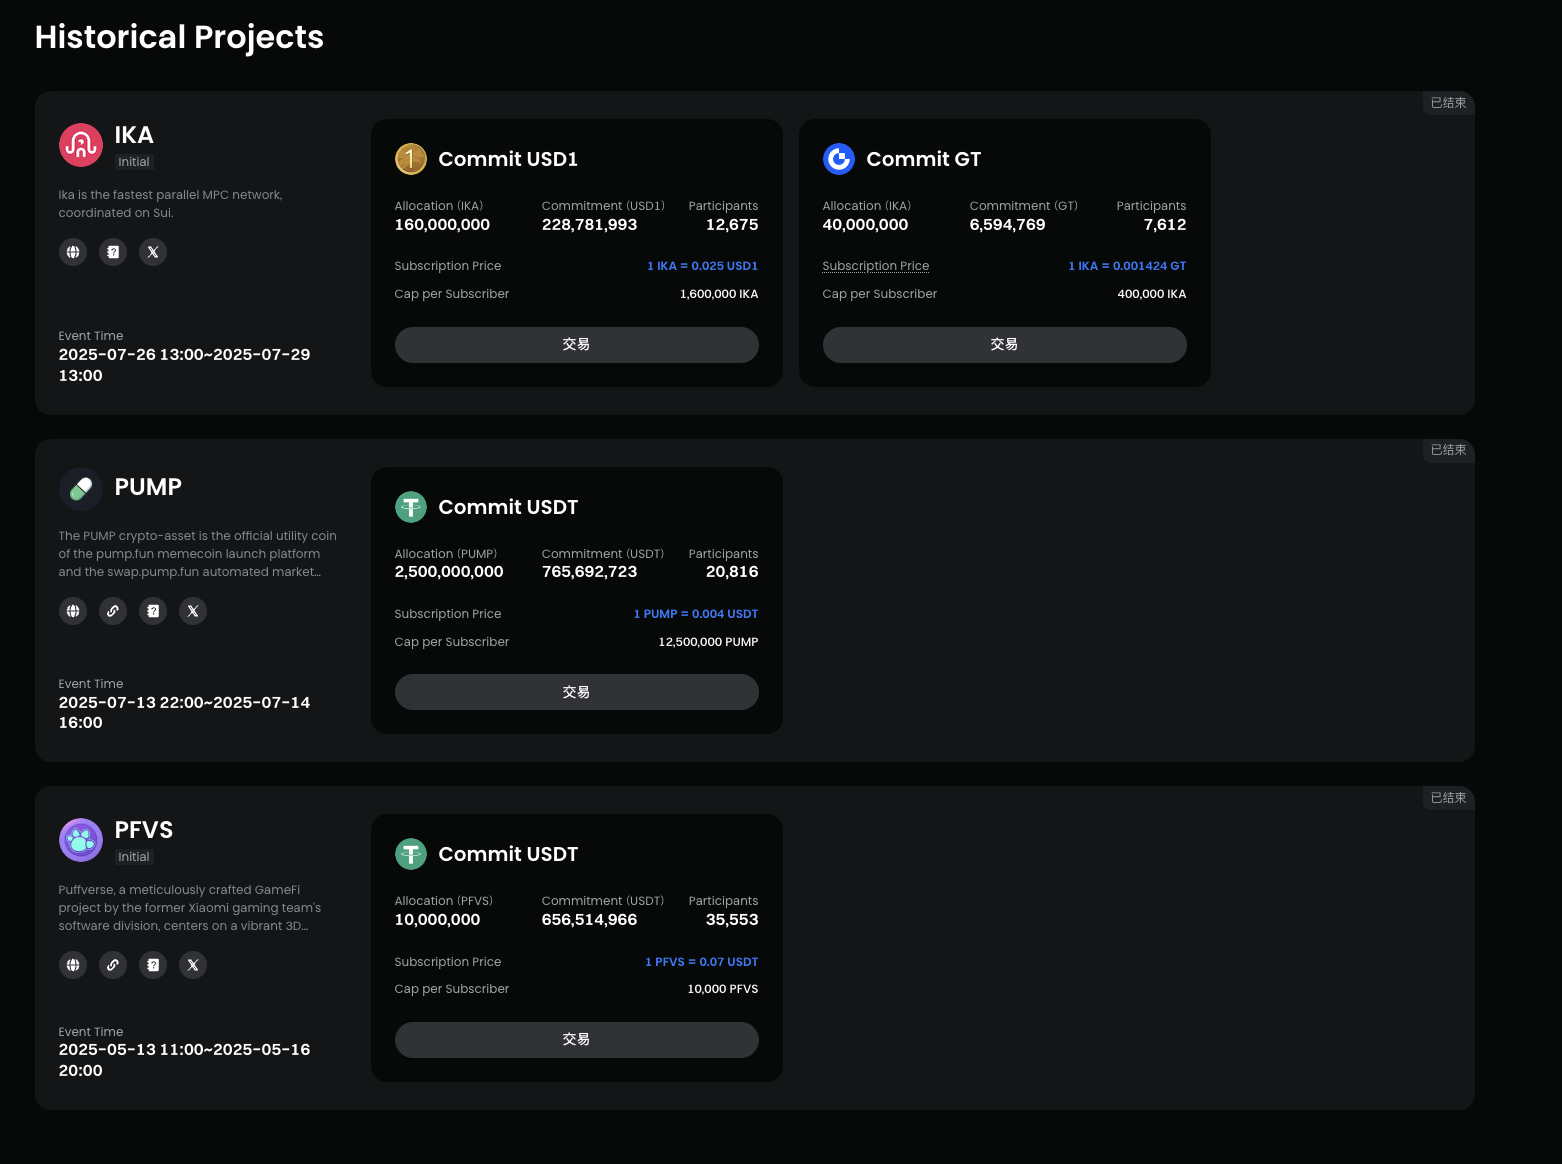Click the Initial badge under IKA

coord(134,162)
